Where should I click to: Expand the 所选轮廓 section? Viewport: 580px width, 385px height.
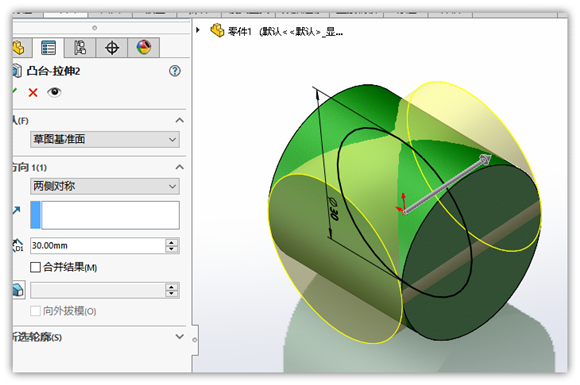(x=179, y=337)
